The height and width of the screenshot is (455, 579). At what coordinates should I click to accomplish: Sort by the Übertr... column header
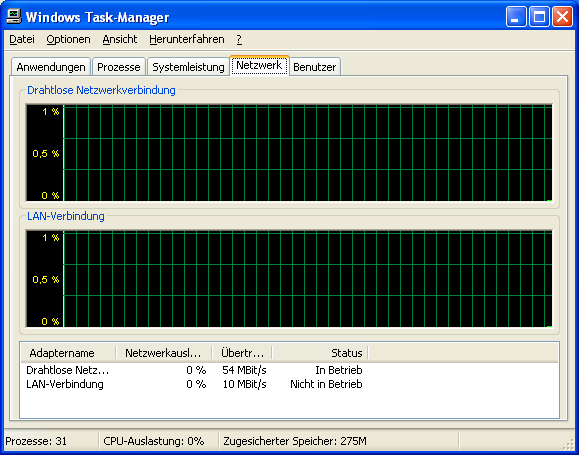pos(242,353)
